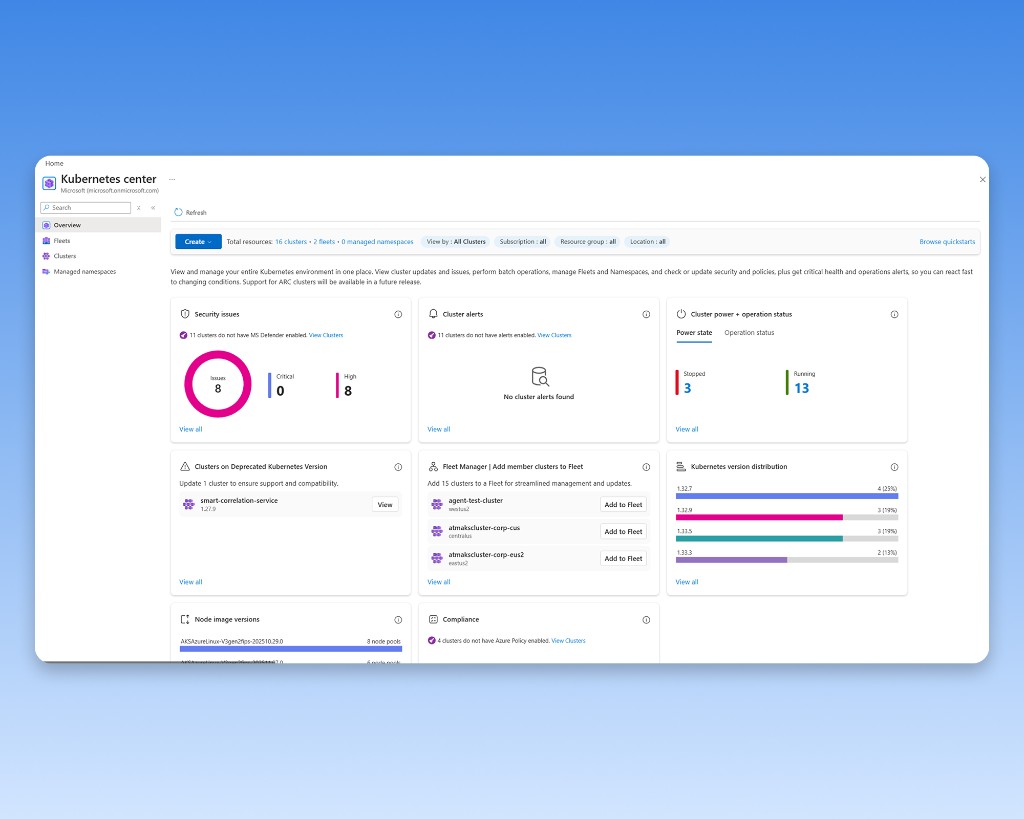
Task: Click the Compliance card icon
Action: [x=433, y=619]
